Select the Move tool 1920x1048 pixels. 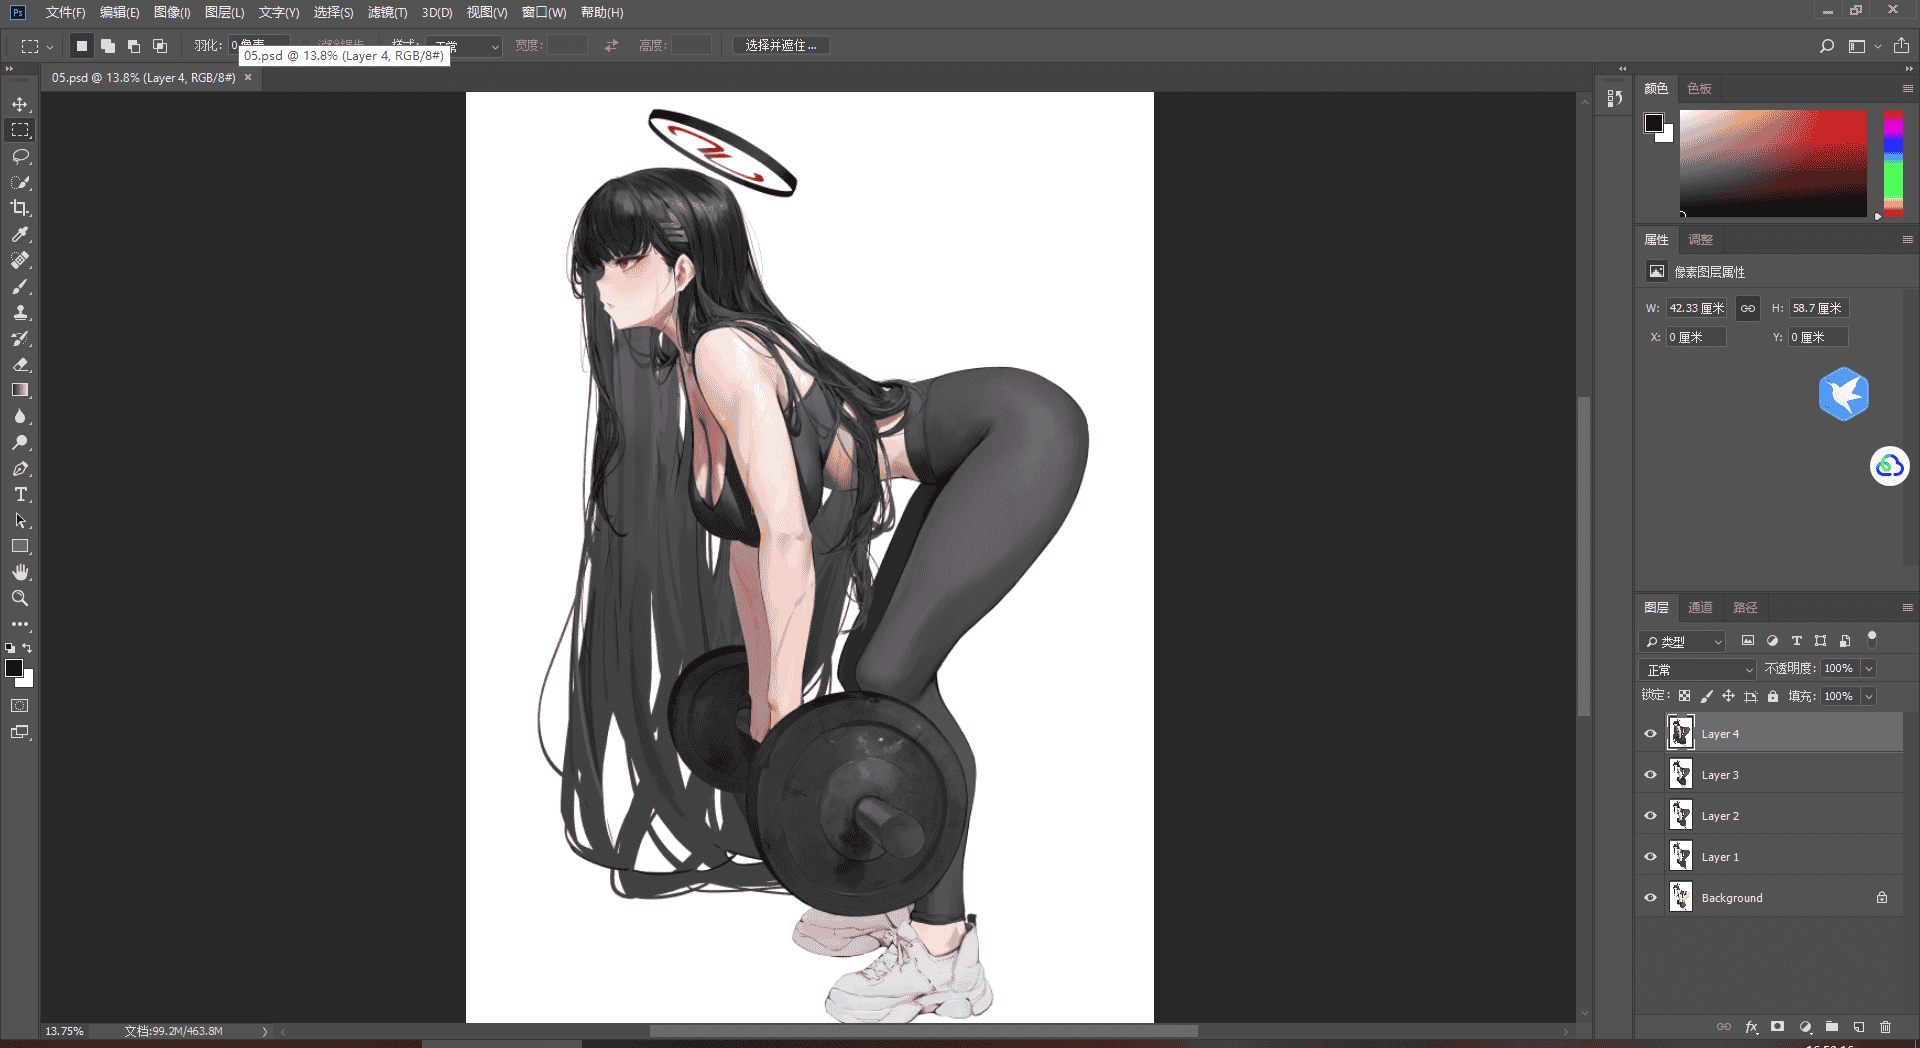pos(20,104)
